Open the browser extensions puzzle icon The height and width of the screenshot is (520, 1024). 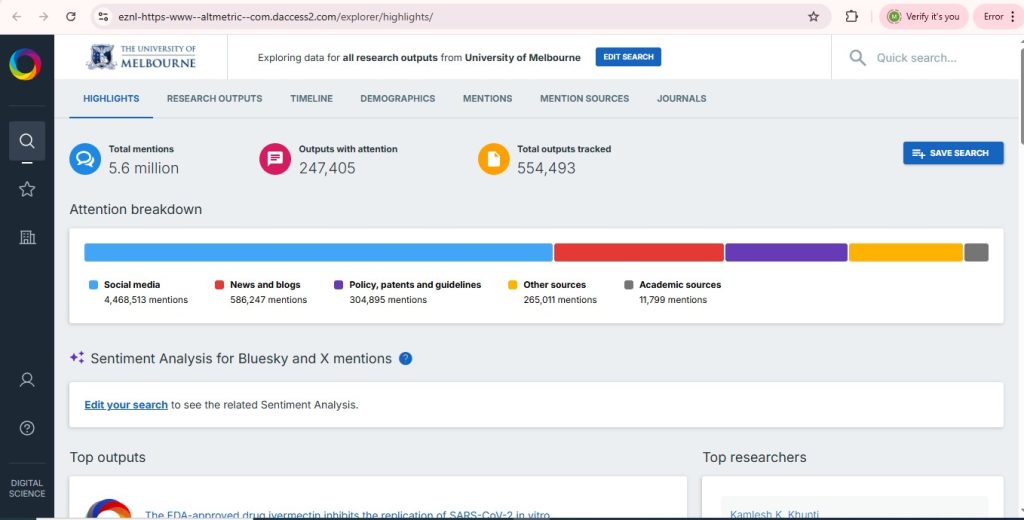pyautogui.click(x=852, y=16)
